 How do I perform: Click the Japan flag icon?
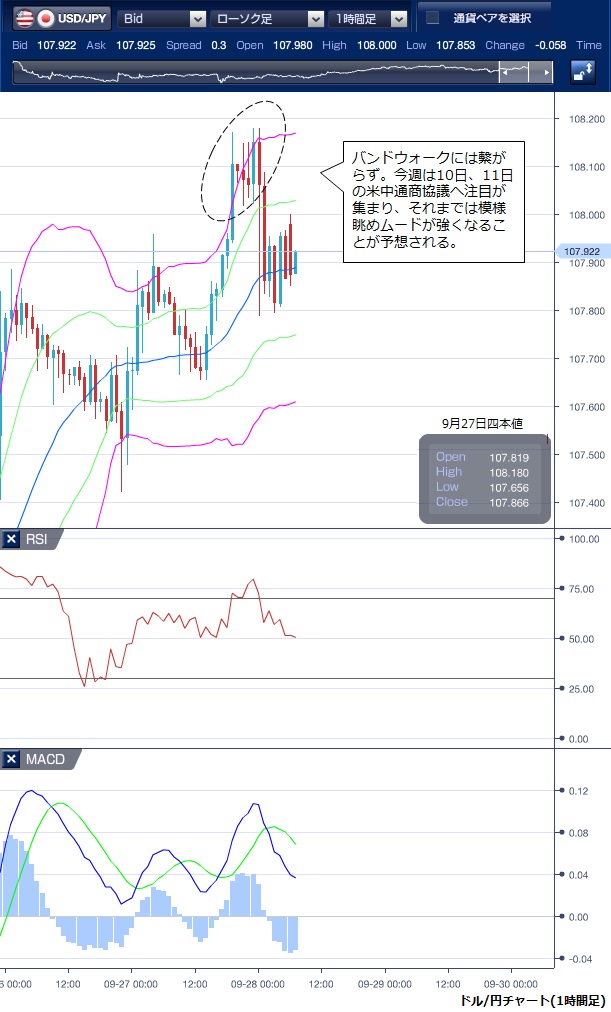[45, 18]
